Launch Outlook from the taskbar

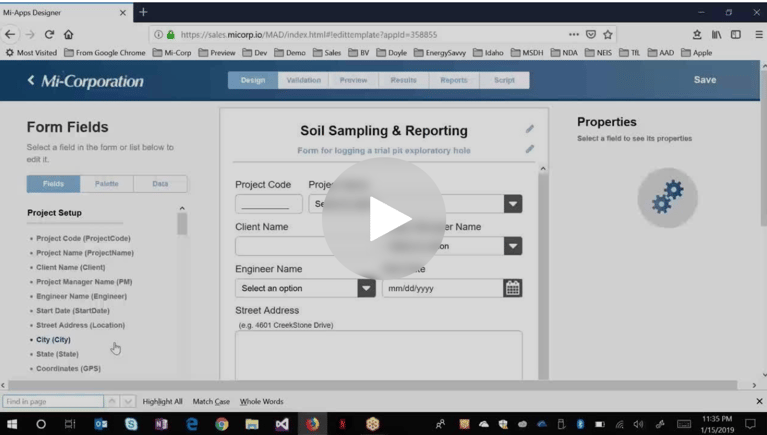[101, 424]
